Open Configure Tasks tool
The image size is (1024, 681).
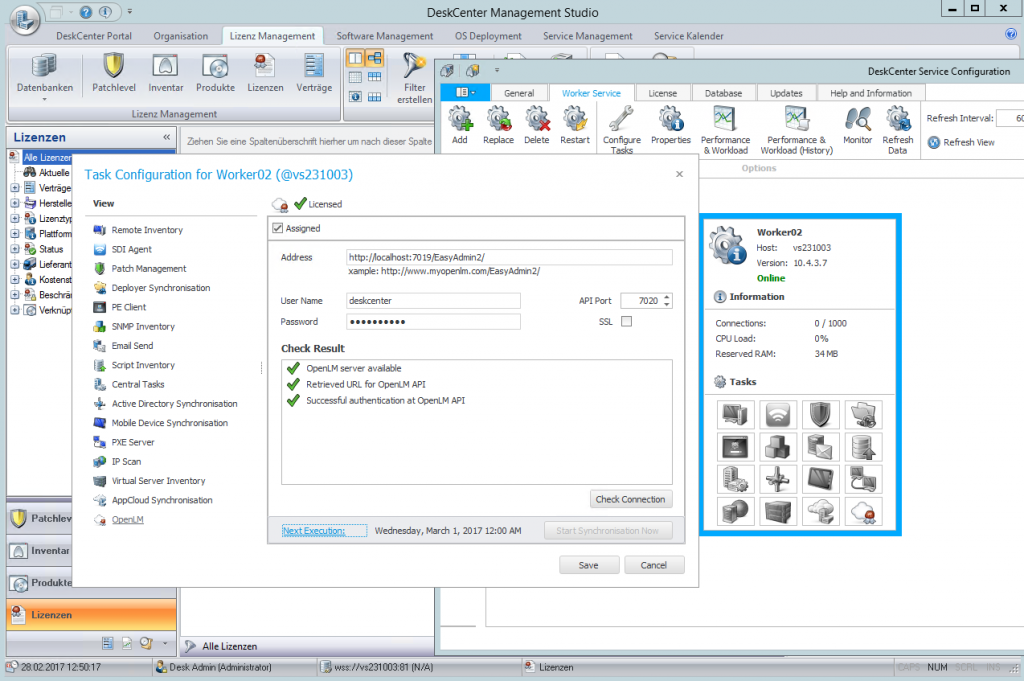point(622,120)
